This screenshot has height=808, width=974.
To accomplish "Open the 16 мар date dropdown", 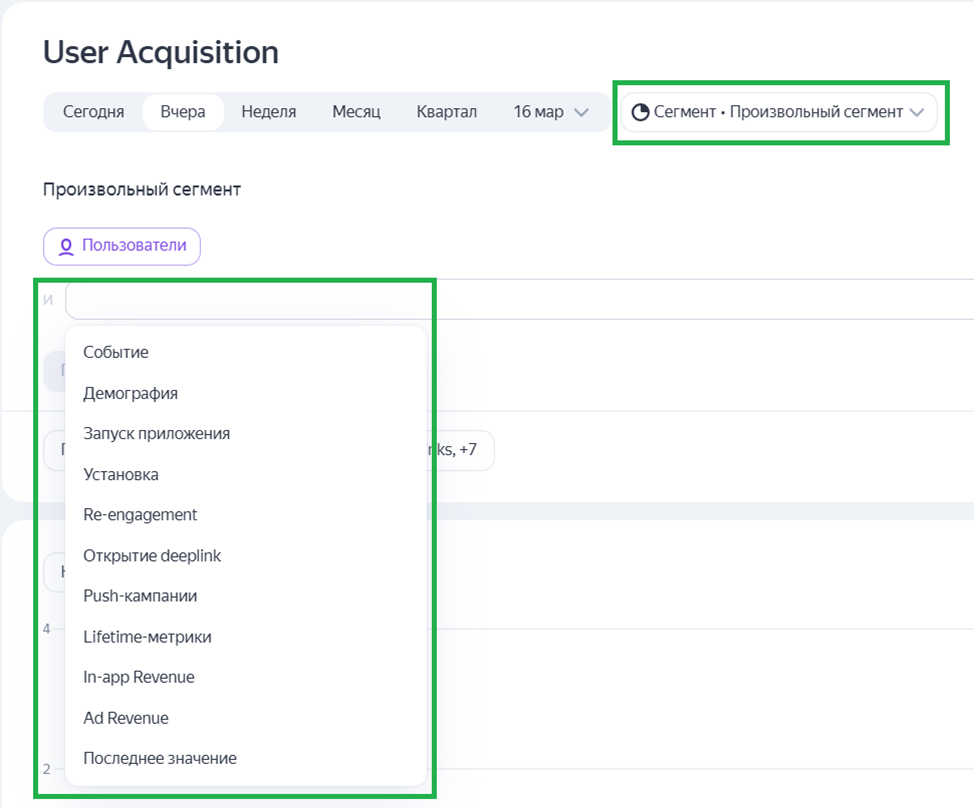I will pos(551,112).
